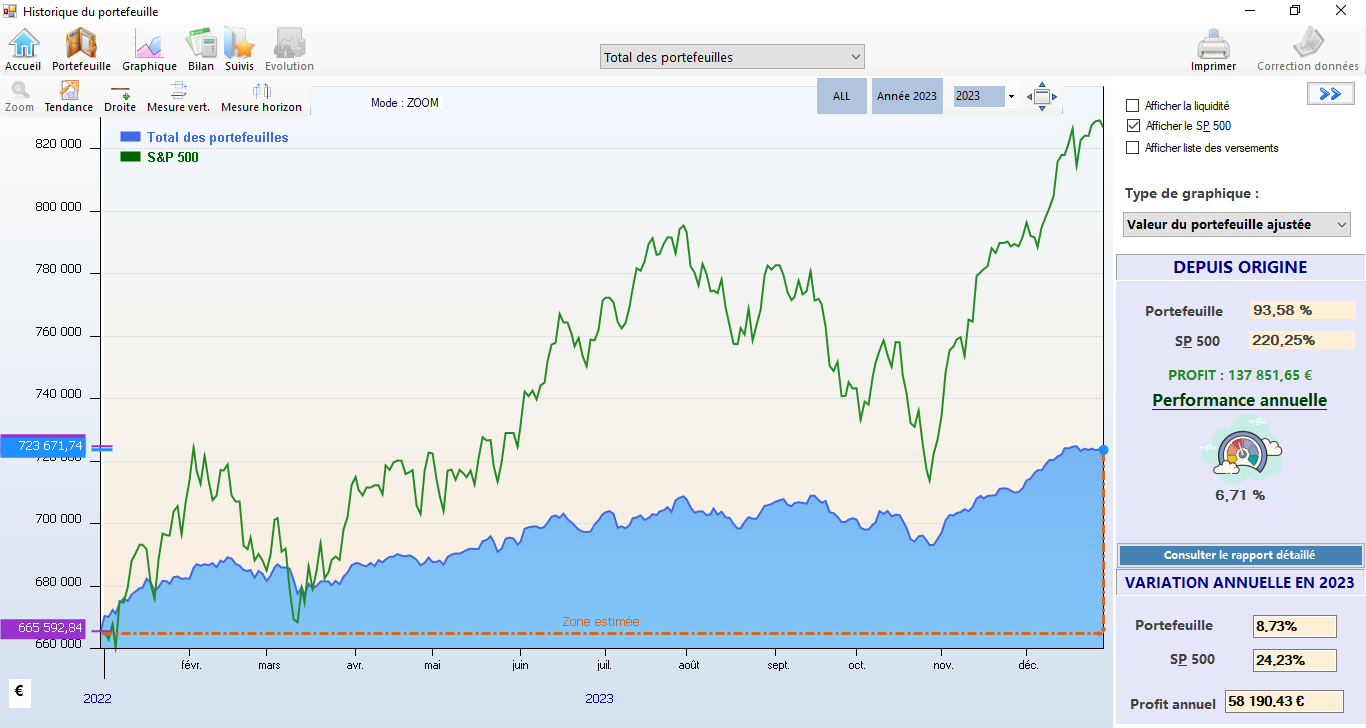
Task: Click the SP 500 24,23% annual field
Action: pyautogui.click(x=1295, y=660)
